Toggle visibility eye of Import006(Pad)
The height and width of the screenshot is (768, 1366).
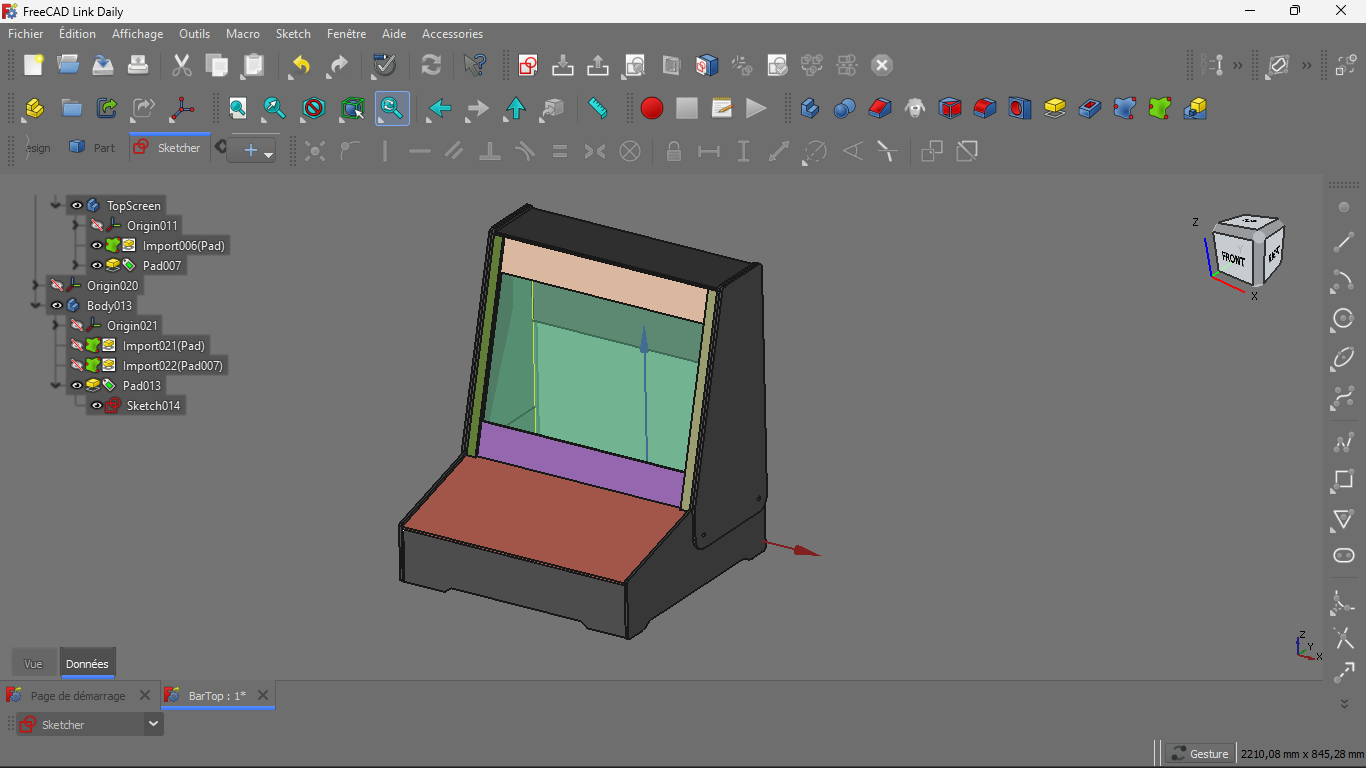pos(97,245)
